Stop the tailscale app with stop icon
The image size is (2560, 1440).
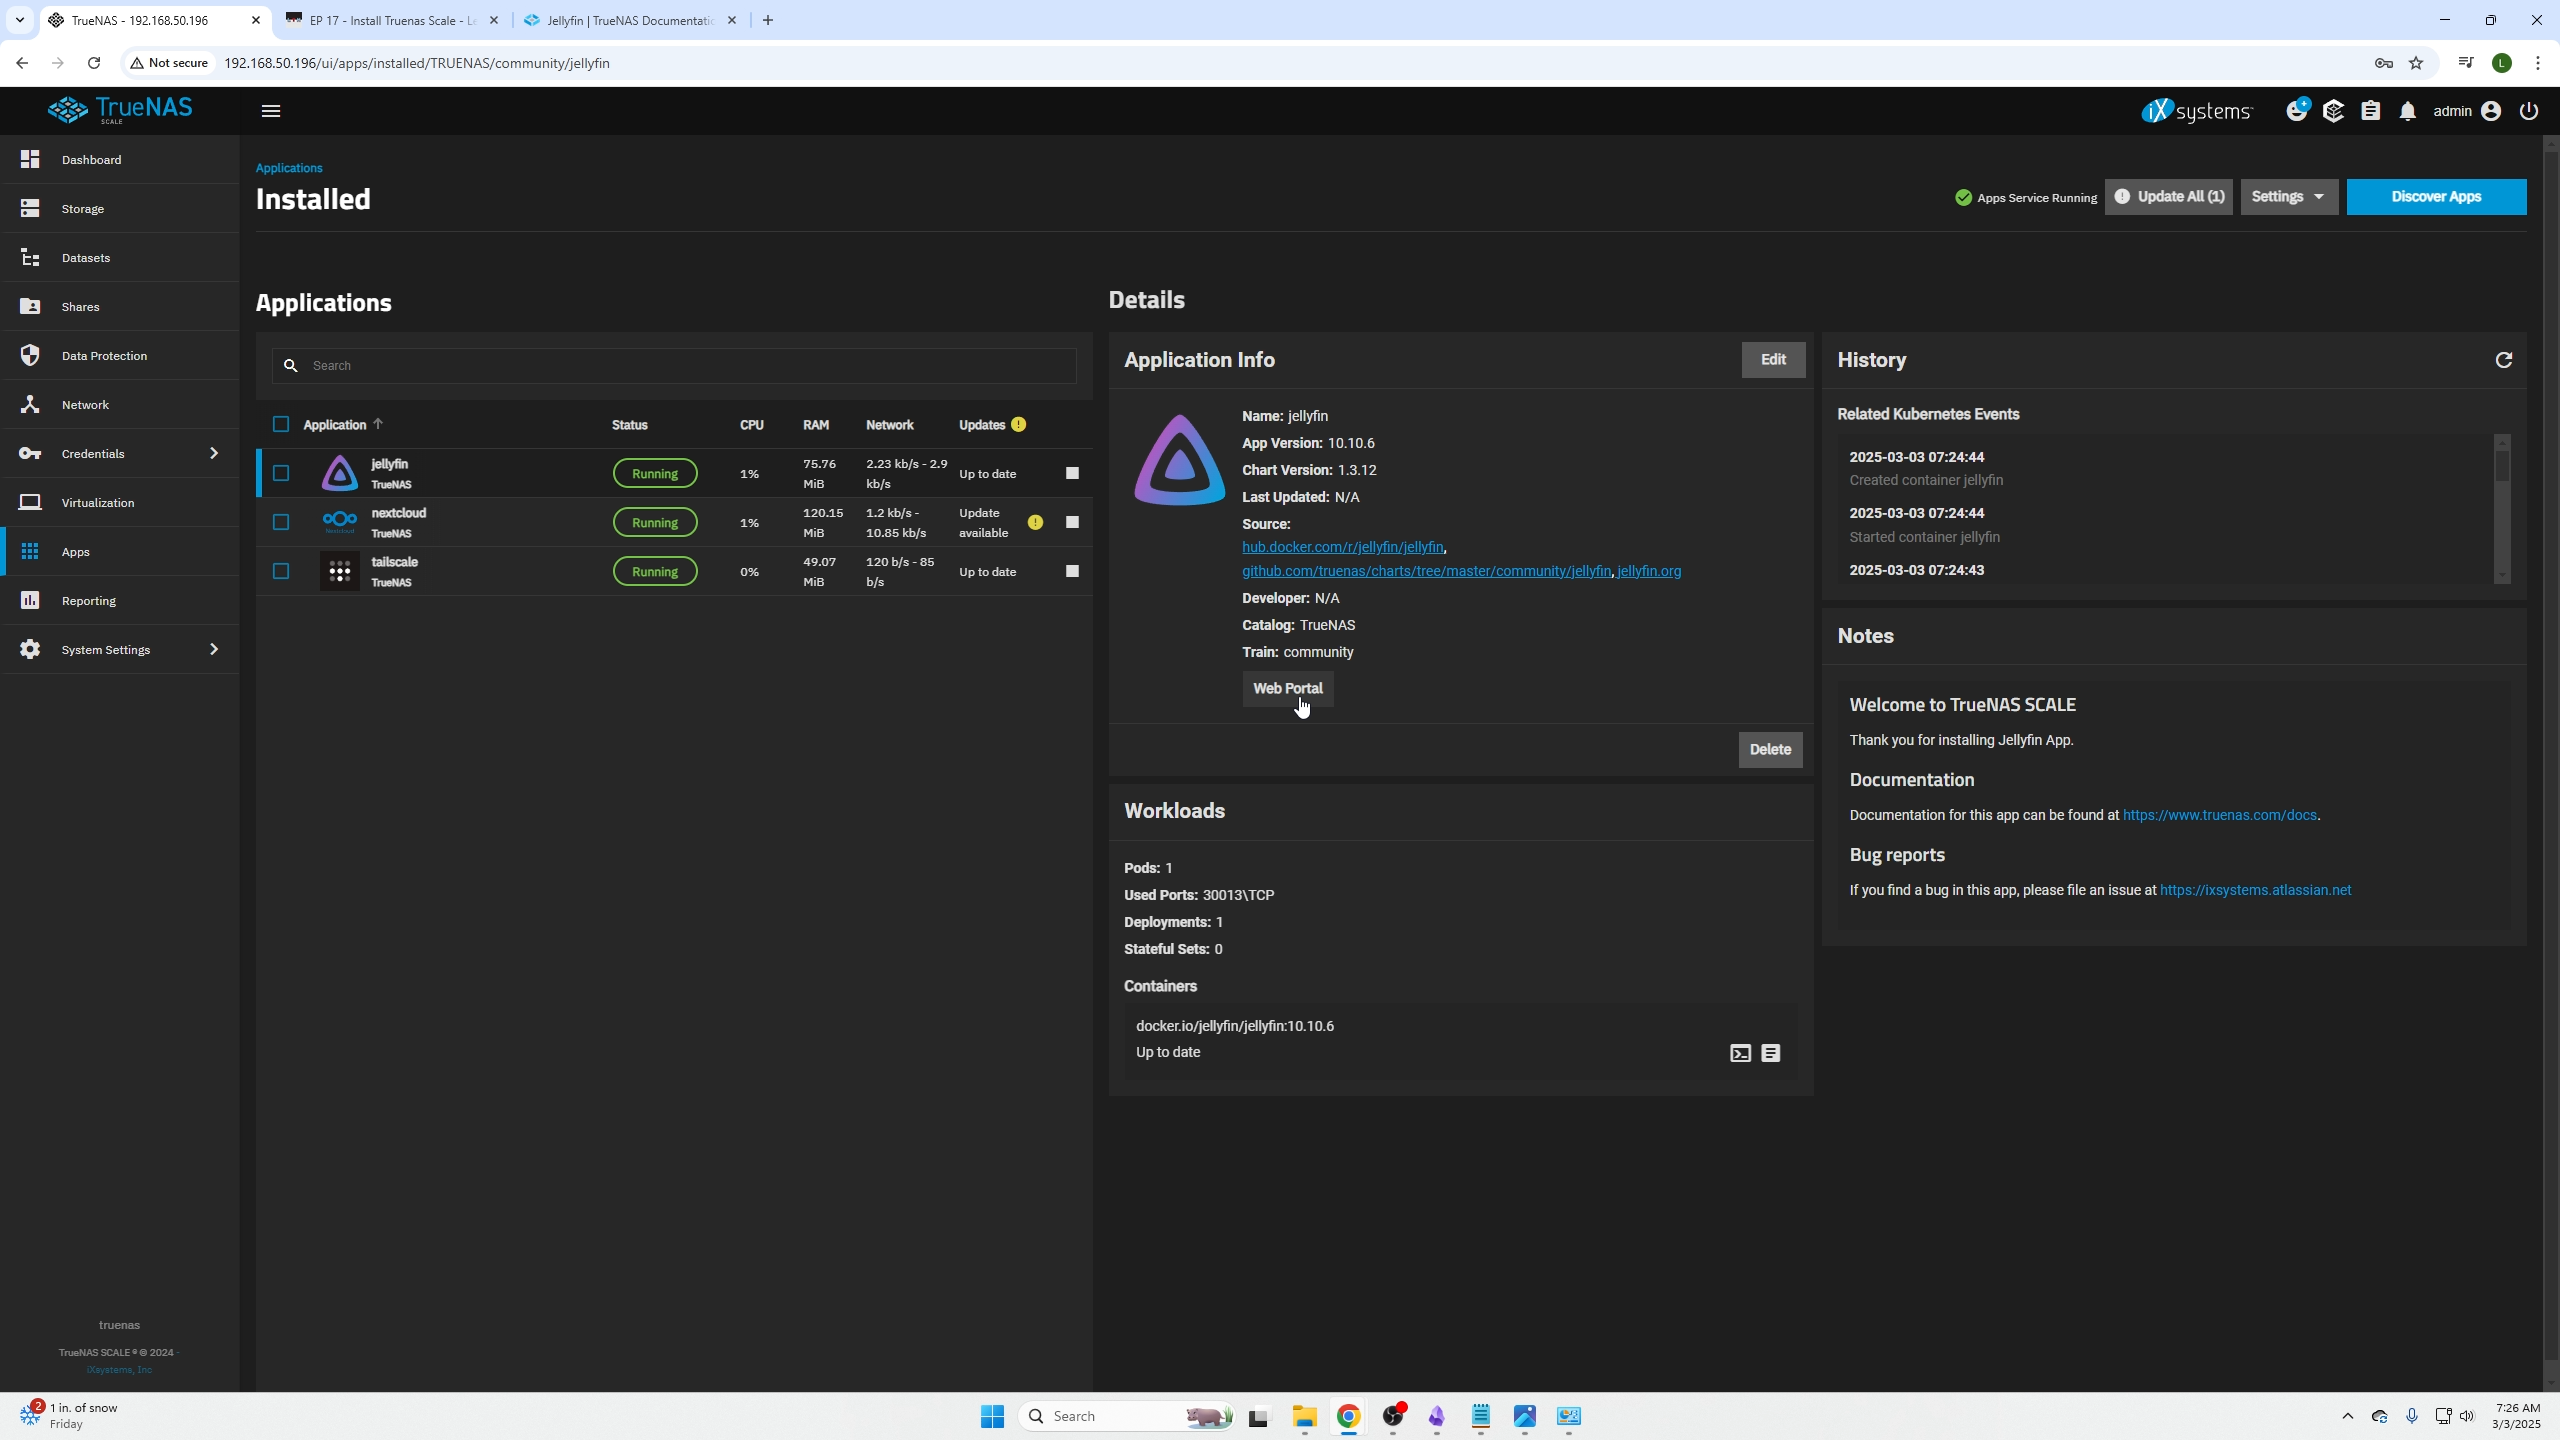coord(1072,572)
